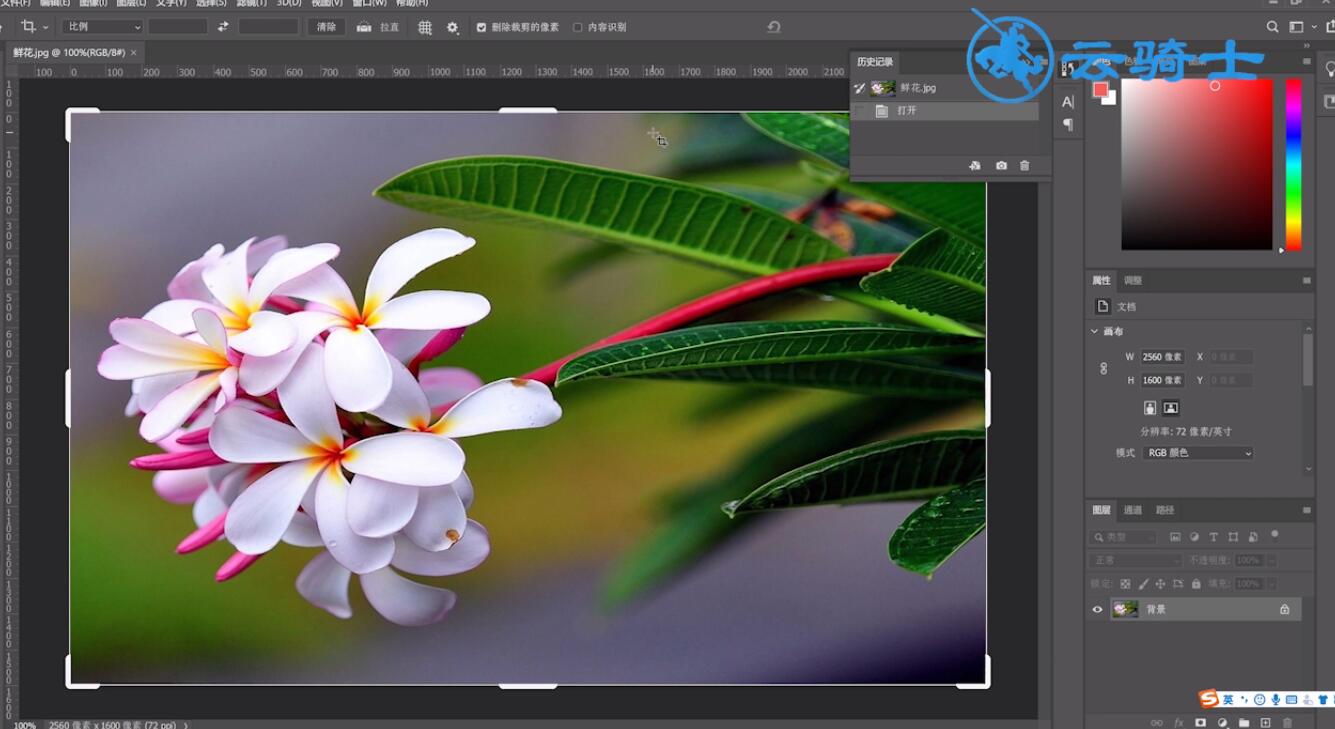Screen dimensions: 1335x729
Task: Delete current state trash icon in History
Action: tap(1025, 166)
